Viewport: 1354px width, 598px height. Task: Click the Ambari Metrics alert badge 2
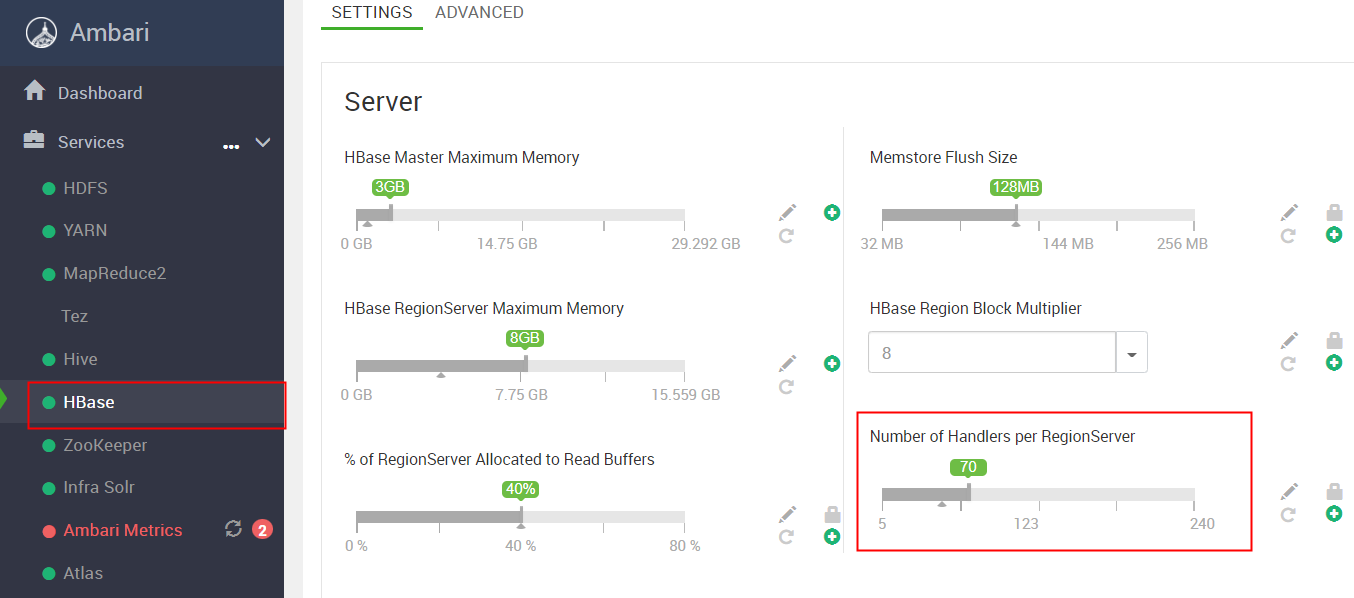[x=262, y=530]
